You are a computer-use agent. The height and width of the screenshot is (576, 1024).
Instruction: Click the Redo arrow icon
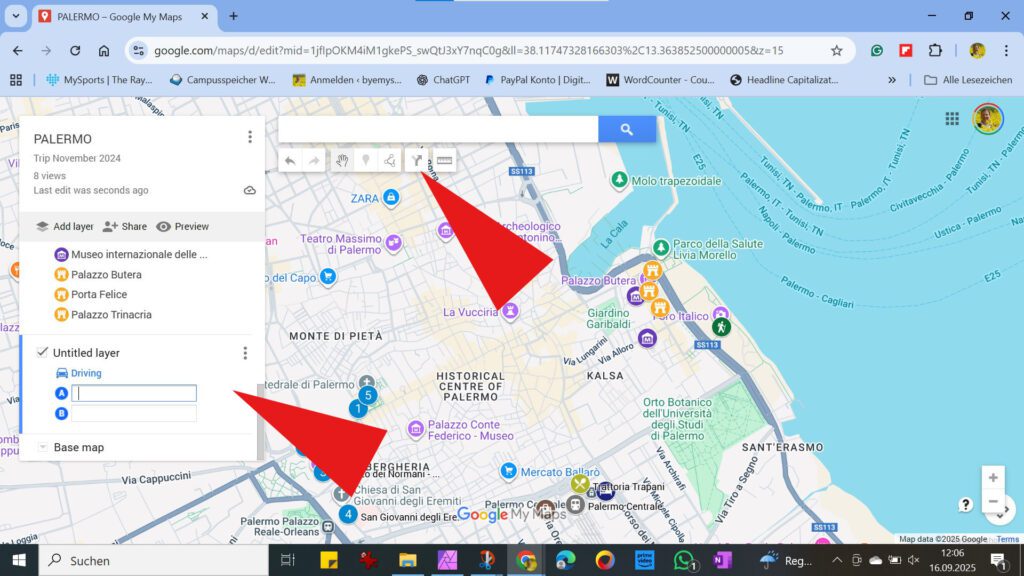(313, 160)
